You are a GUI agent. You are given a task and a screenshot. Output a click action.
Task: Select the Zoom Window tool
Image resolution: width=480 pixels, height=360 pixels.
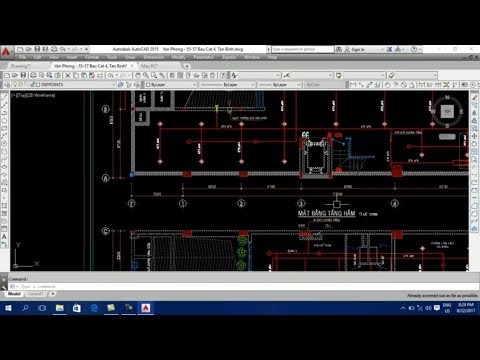[x=154, y=75]
